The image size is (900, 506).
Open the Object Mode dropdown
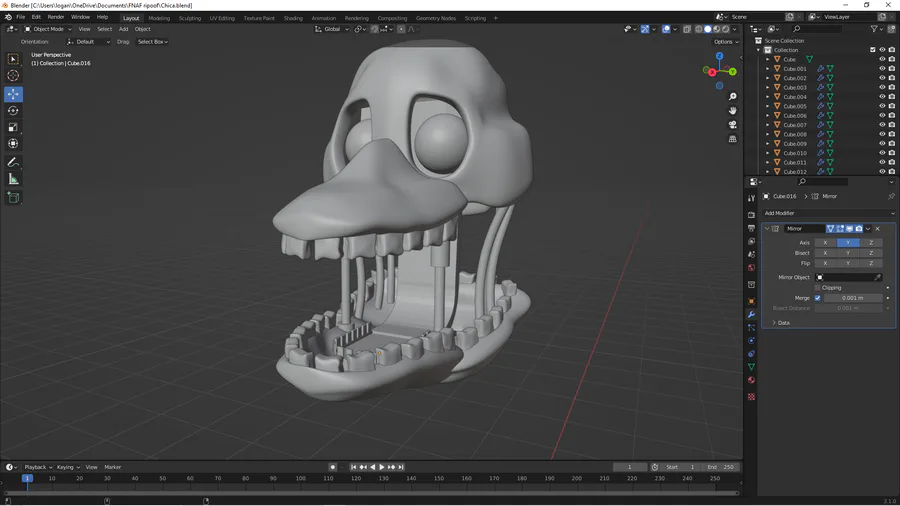point(48,29)
